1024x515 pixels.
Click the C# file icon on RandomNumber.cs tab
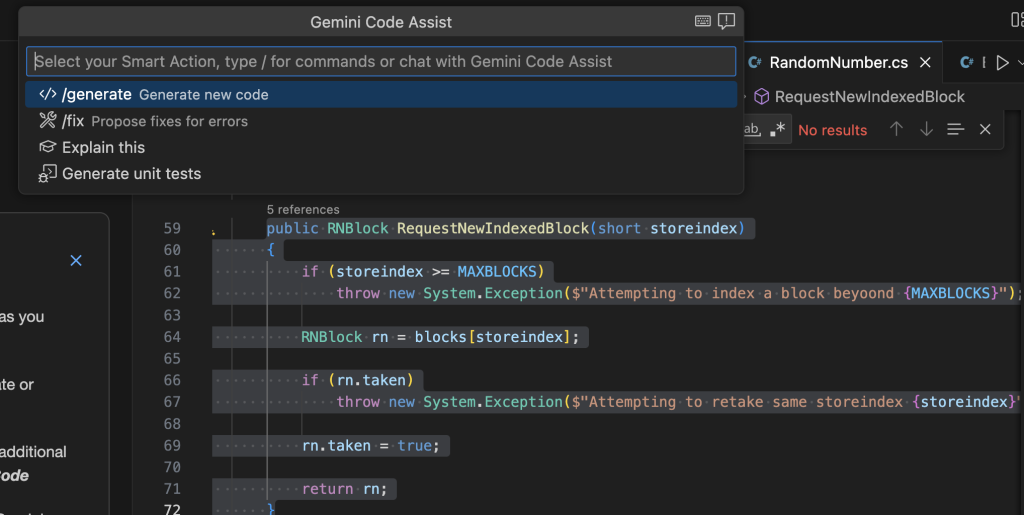click(755, 62)
